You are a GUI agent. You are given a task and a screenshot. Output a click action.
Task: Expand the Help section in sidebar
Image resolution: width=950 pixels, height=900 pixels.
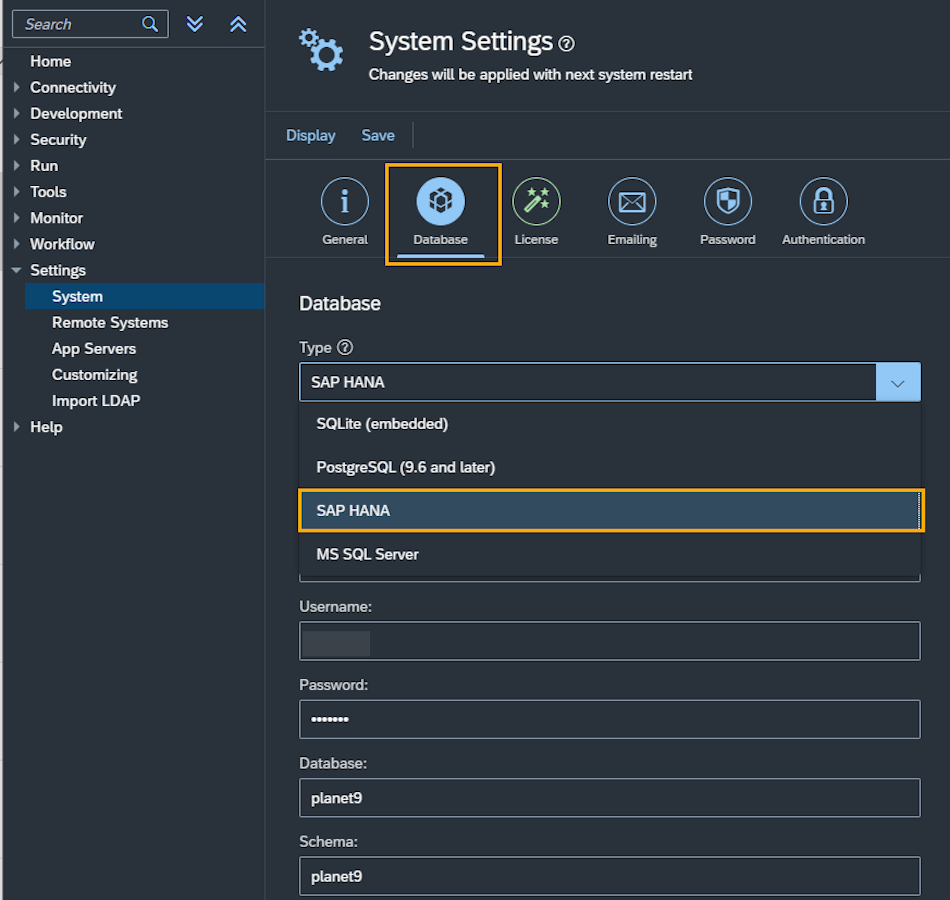pos(44,426)
